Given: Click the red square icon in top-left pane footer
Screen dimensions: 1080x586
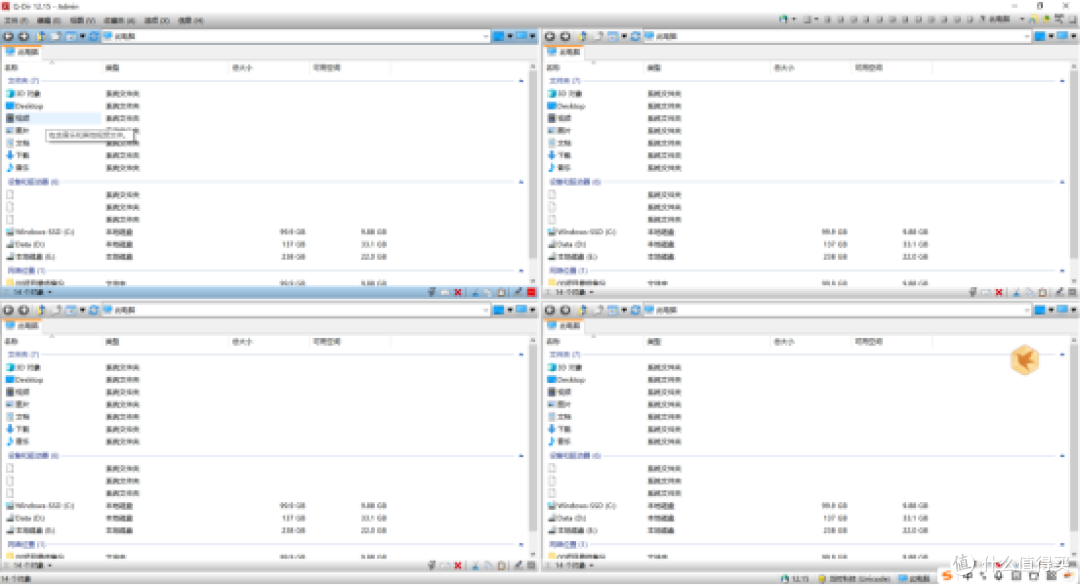Looking at the screenshot, I should tap(531, 293).
